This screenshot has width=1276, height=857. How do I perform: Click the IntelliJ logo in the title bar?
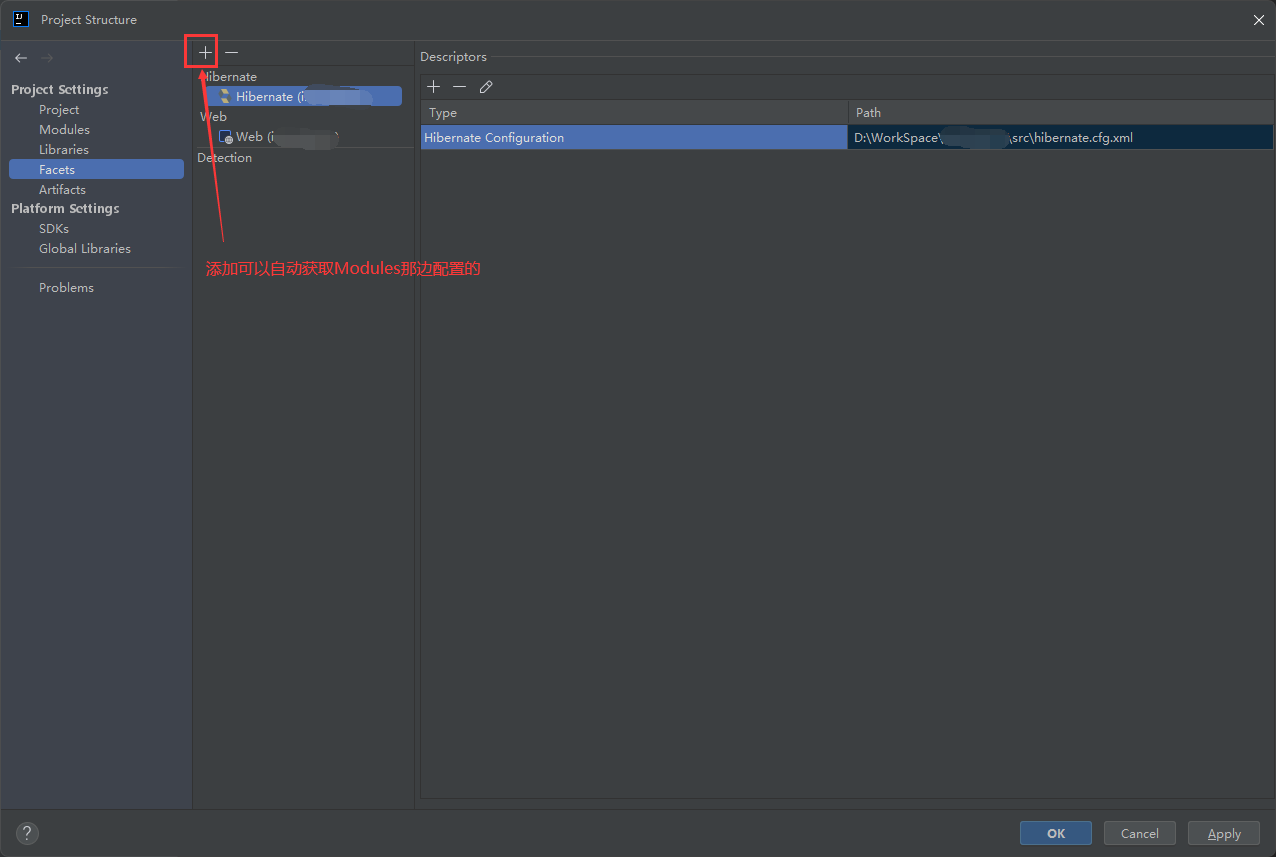(21, 19)
